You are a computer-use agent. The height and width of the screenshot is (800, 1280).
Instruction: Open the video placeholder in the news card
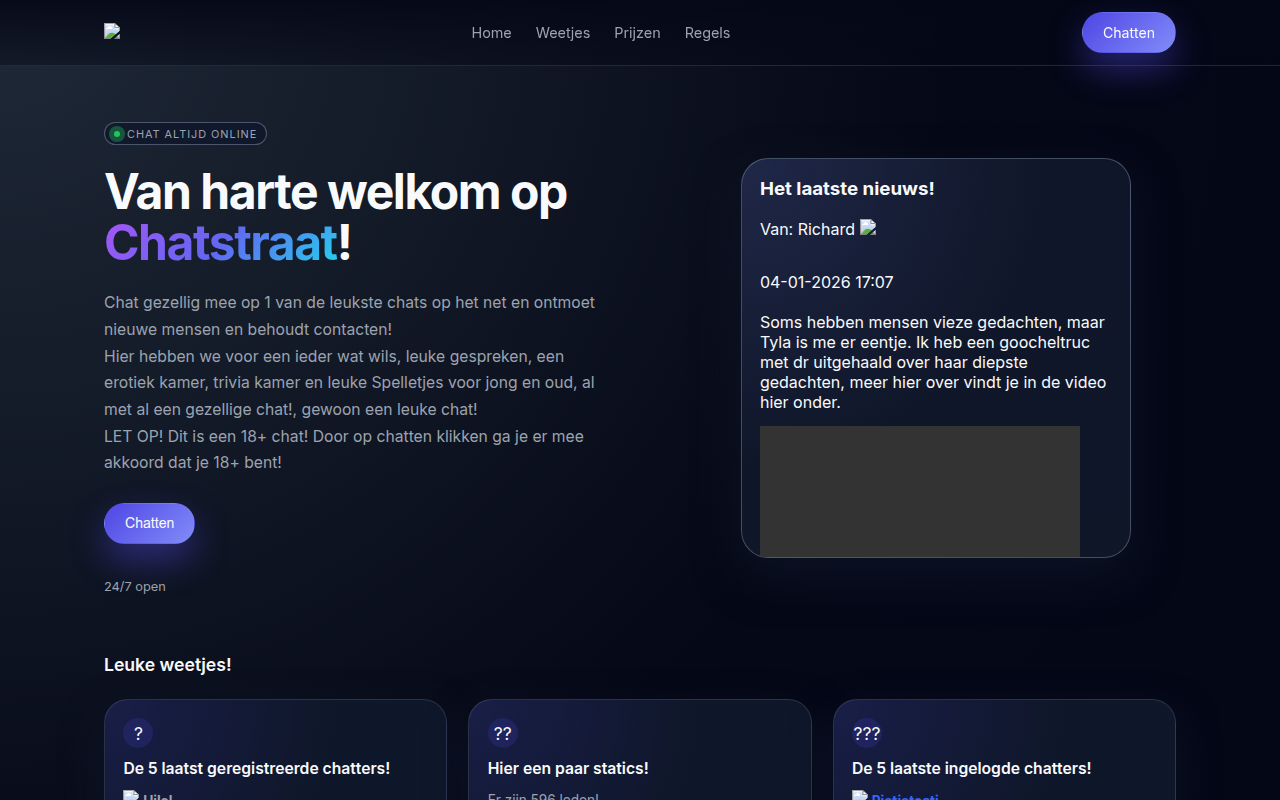click(920, 491)
